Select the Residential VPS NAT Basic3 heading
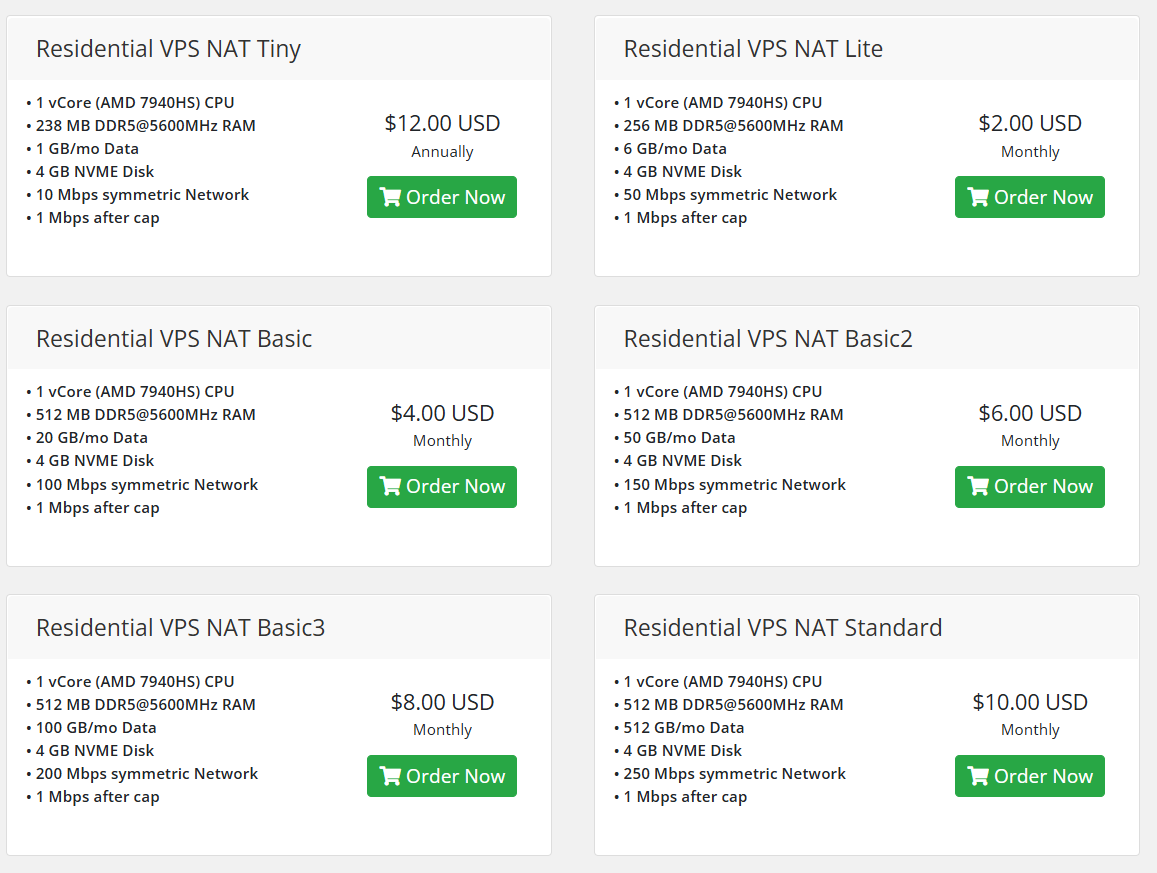This screenshot has width=1157, height=873. click(180, 628)
